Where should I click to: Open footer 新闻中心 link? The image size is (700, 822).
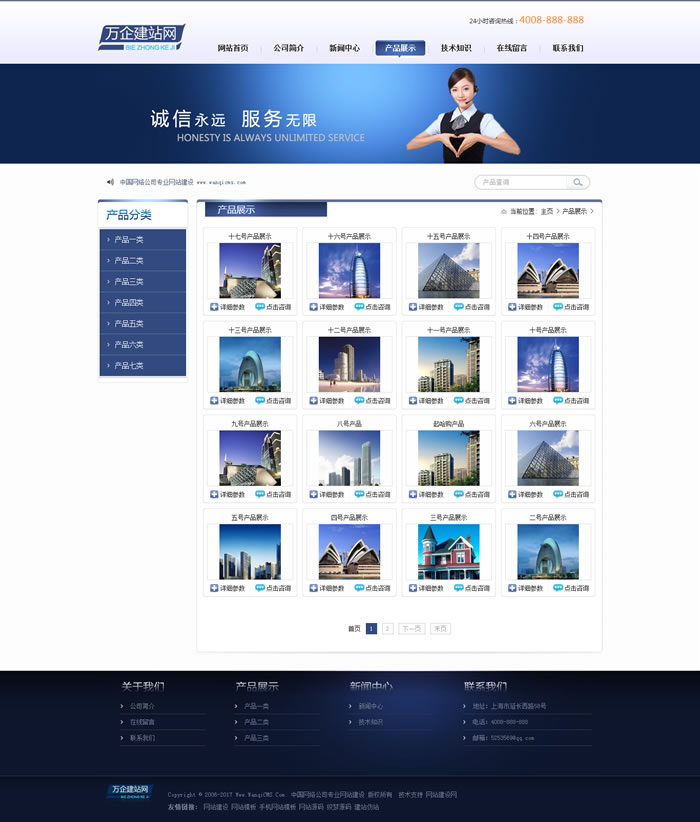coord(371,706)
